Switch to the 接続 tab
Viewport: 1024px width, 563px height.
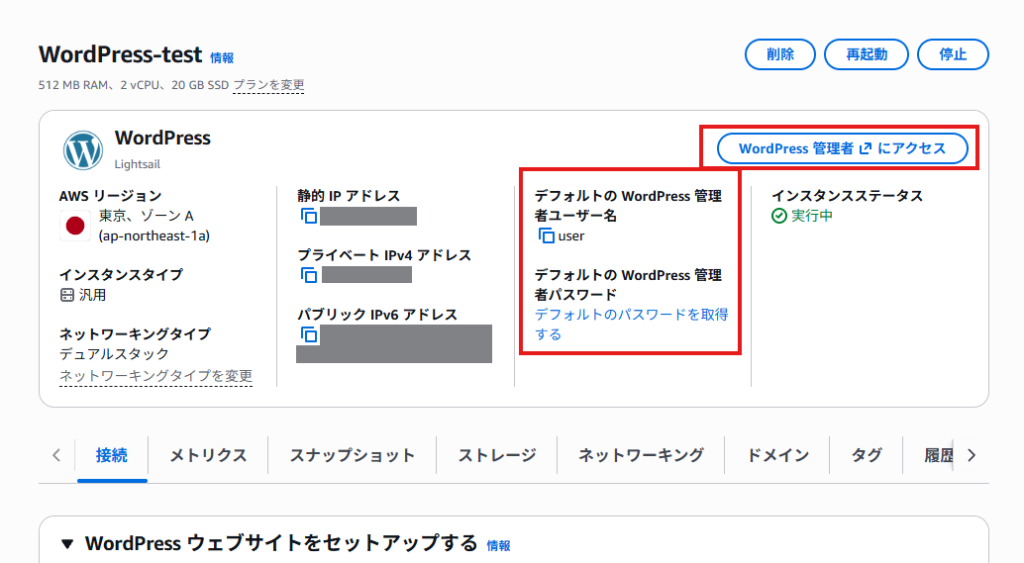click(112, 455)
